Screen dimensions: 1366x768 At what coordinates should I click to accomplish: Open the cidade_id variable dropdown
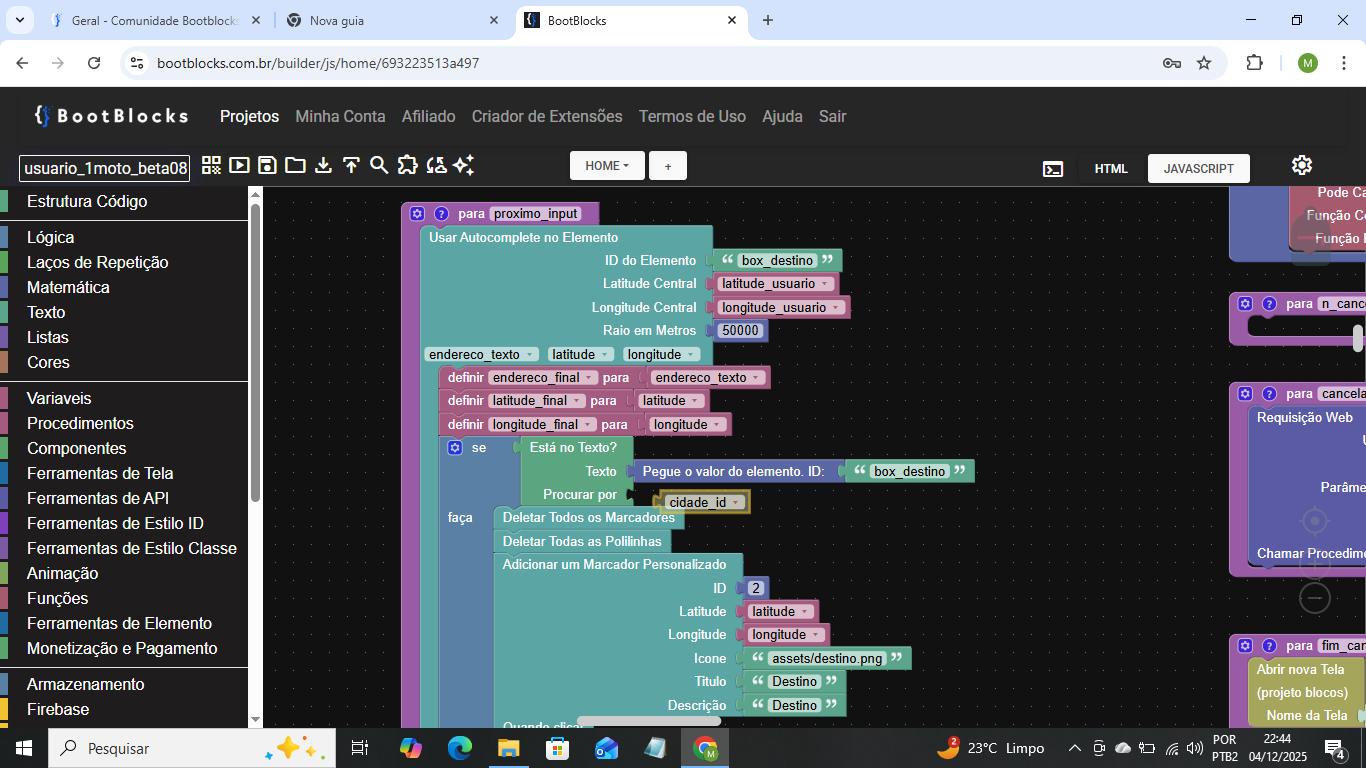(736, 502)
